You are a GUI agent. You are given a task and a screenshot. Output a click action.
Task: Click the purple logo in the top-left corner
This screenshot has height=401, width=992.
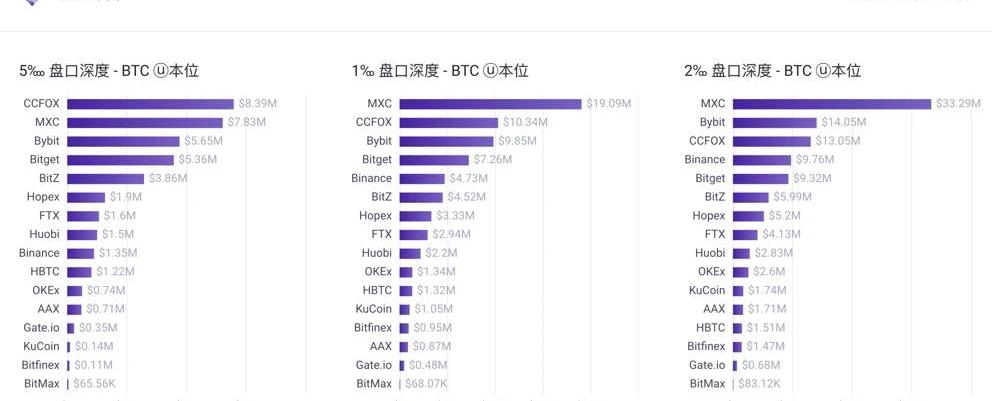(x=32, y=3)
